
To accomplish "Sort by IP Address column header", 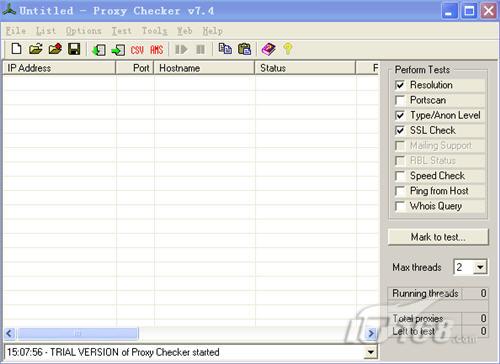I will [59, 68].
